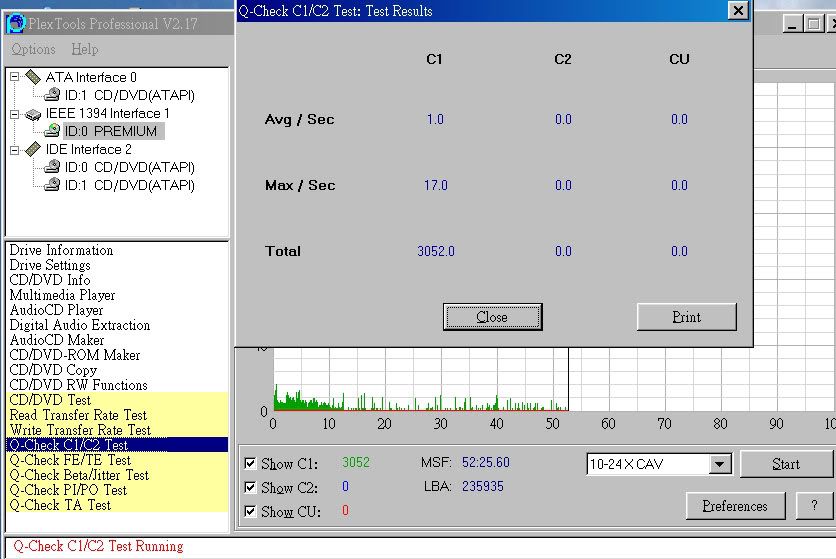This screenshot has width=836, height=559.
Task: Open Multimedia Player function
Action: click(x=62, y=295)
